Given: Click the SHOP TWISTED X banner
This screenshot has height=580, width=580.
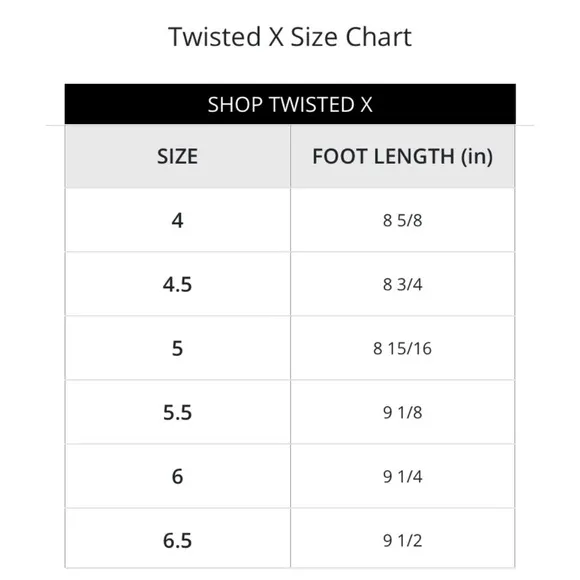Looking at the screenshot, I should pos(290,104).
